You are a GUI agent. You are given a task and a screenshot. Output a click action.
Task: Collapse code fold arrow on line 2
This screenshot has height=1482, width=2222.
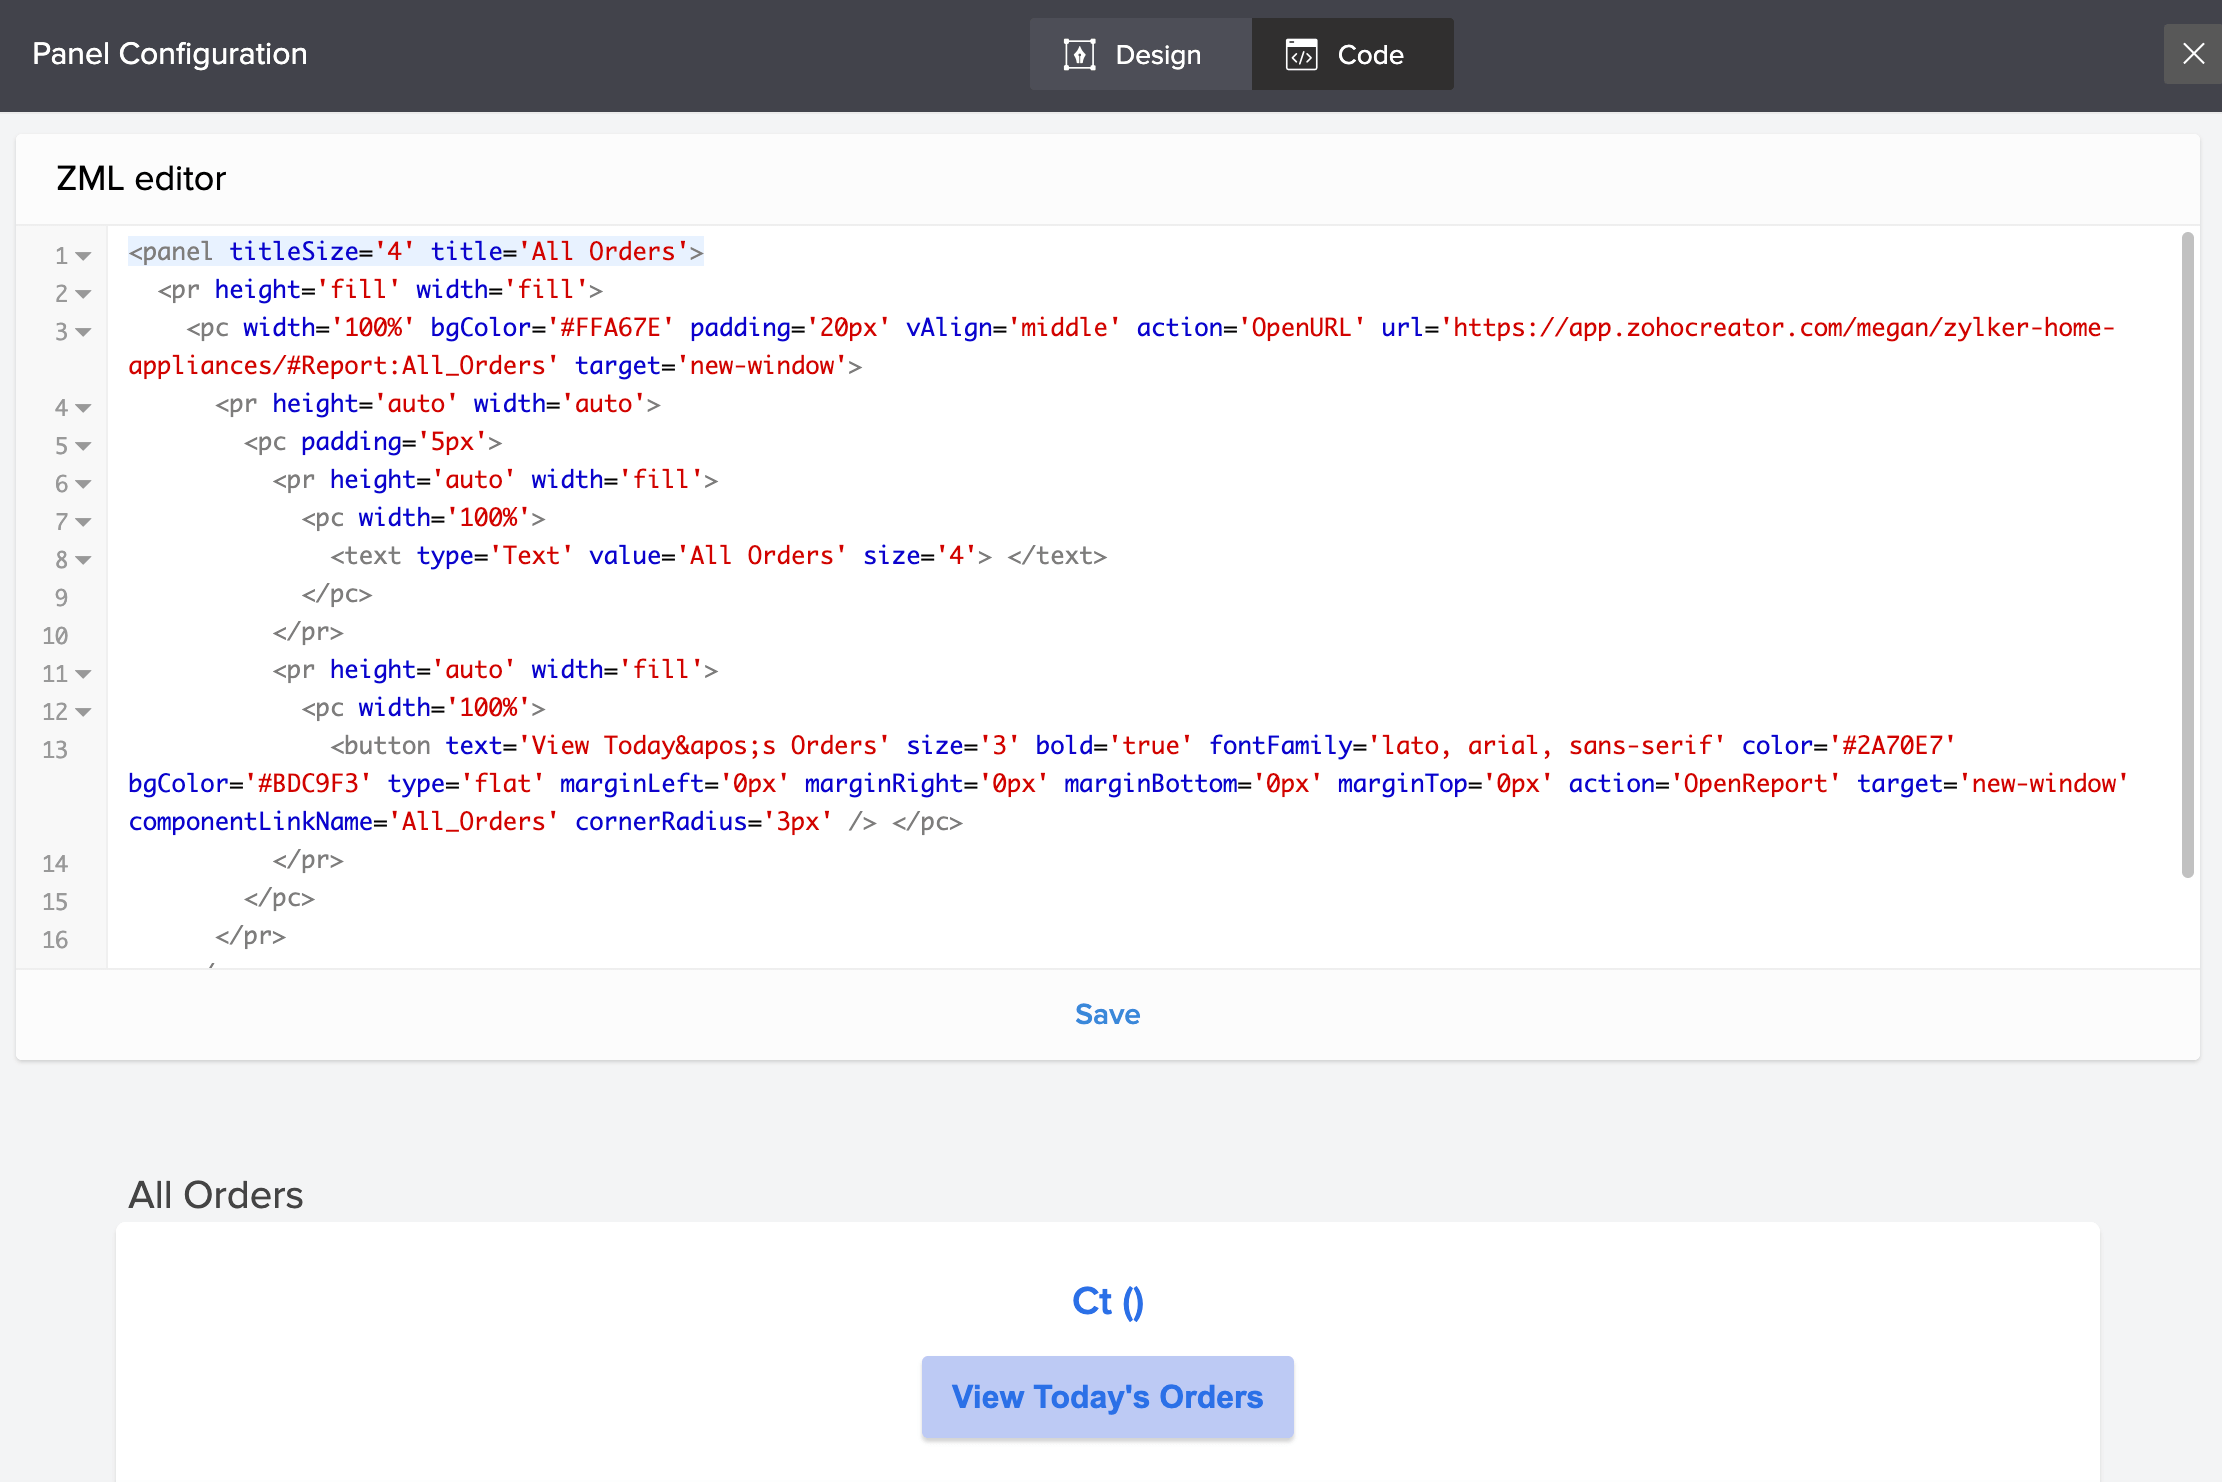tap(83, 294)
